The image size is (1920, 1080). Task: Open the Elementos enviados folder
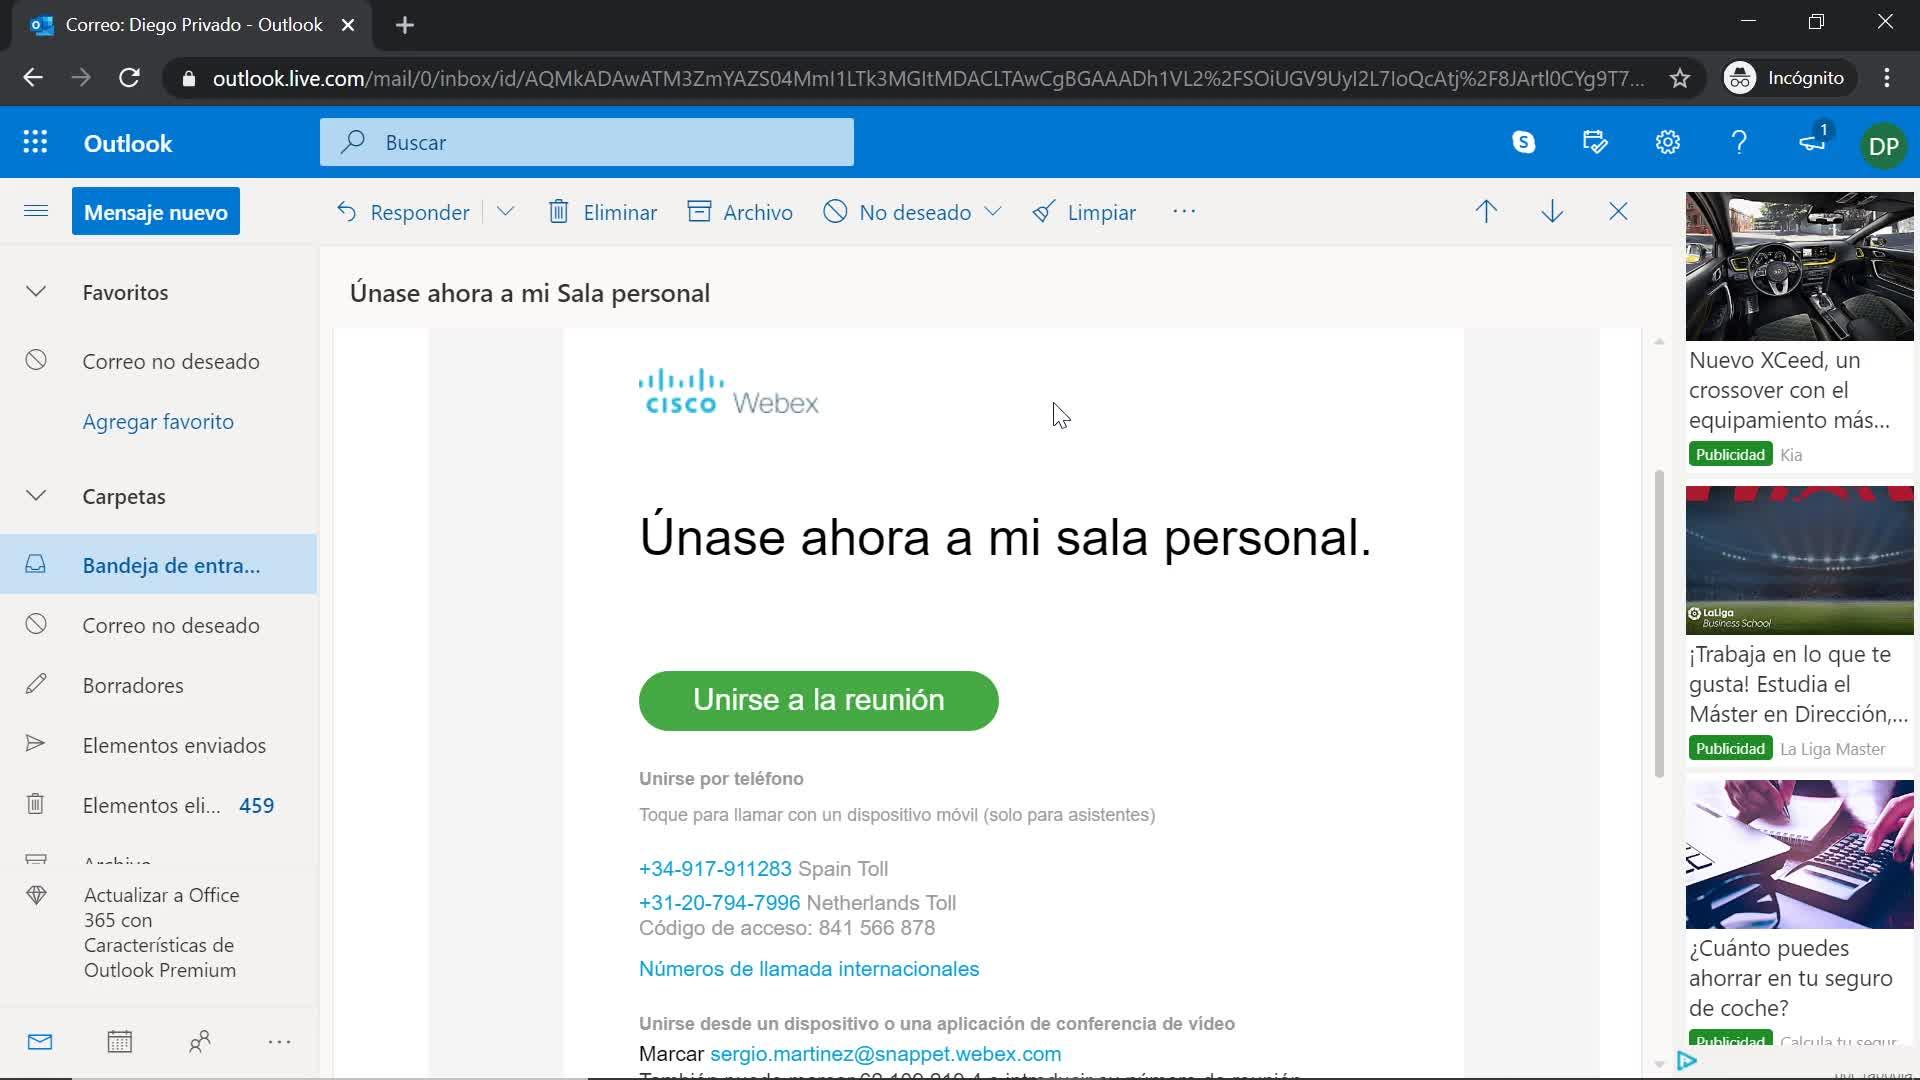[174, 745]
